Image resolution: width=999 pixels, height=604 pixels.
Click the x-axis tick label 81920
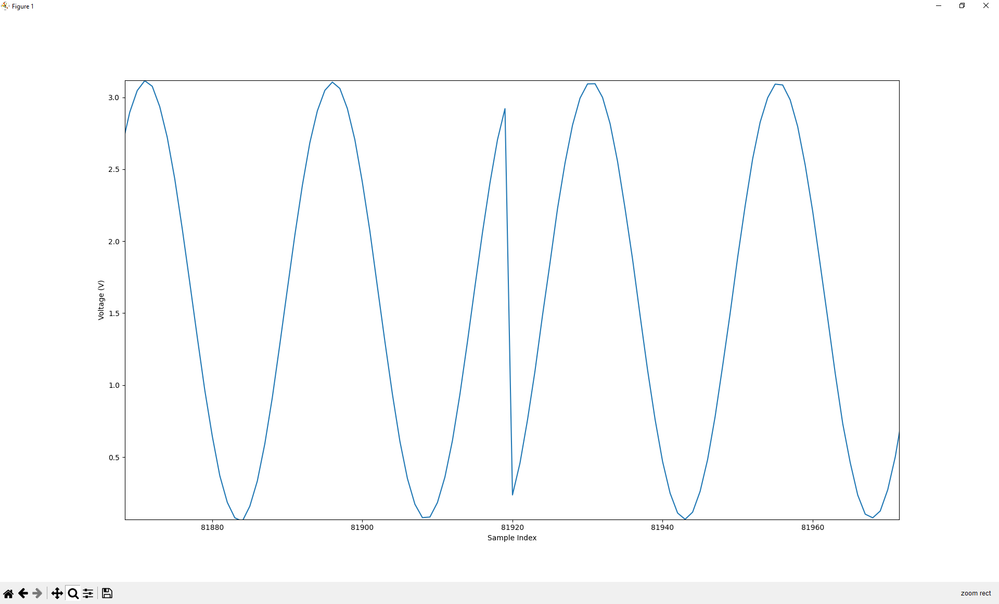click(x=512, y=528)
